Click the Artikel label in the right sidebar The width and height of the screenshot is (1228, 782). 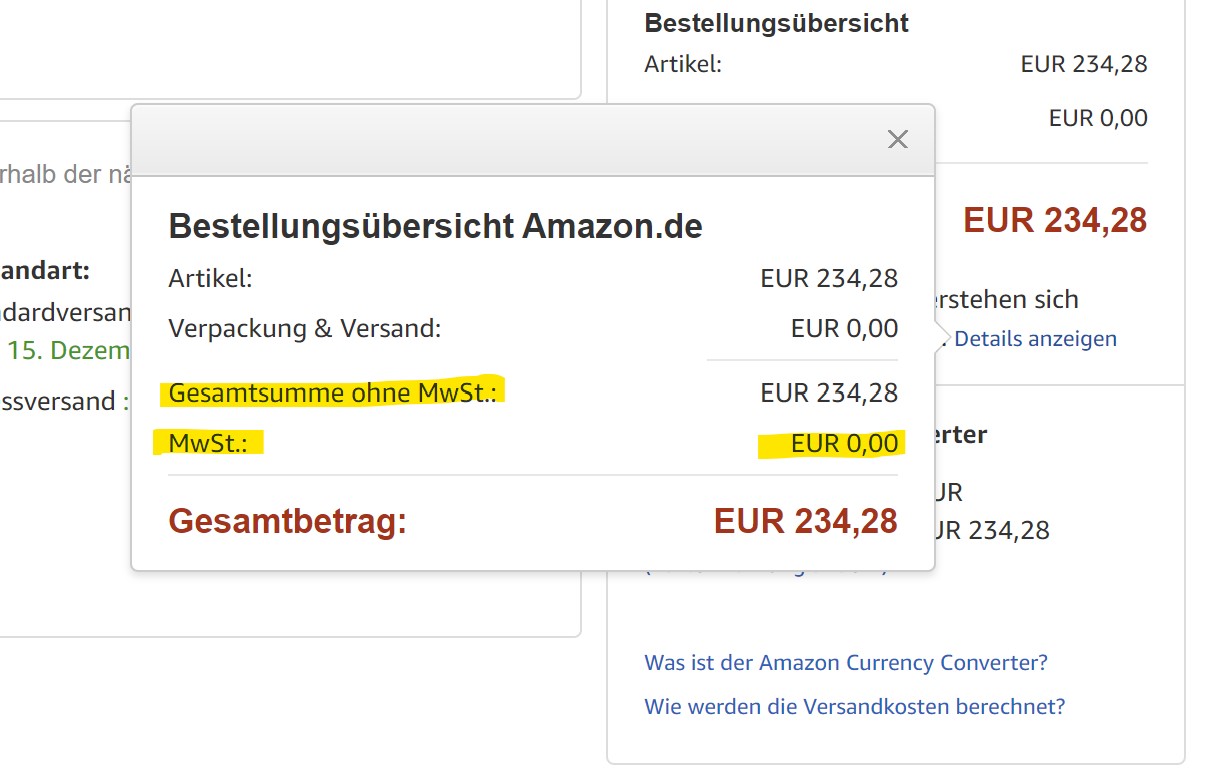[x=683, y=65]
